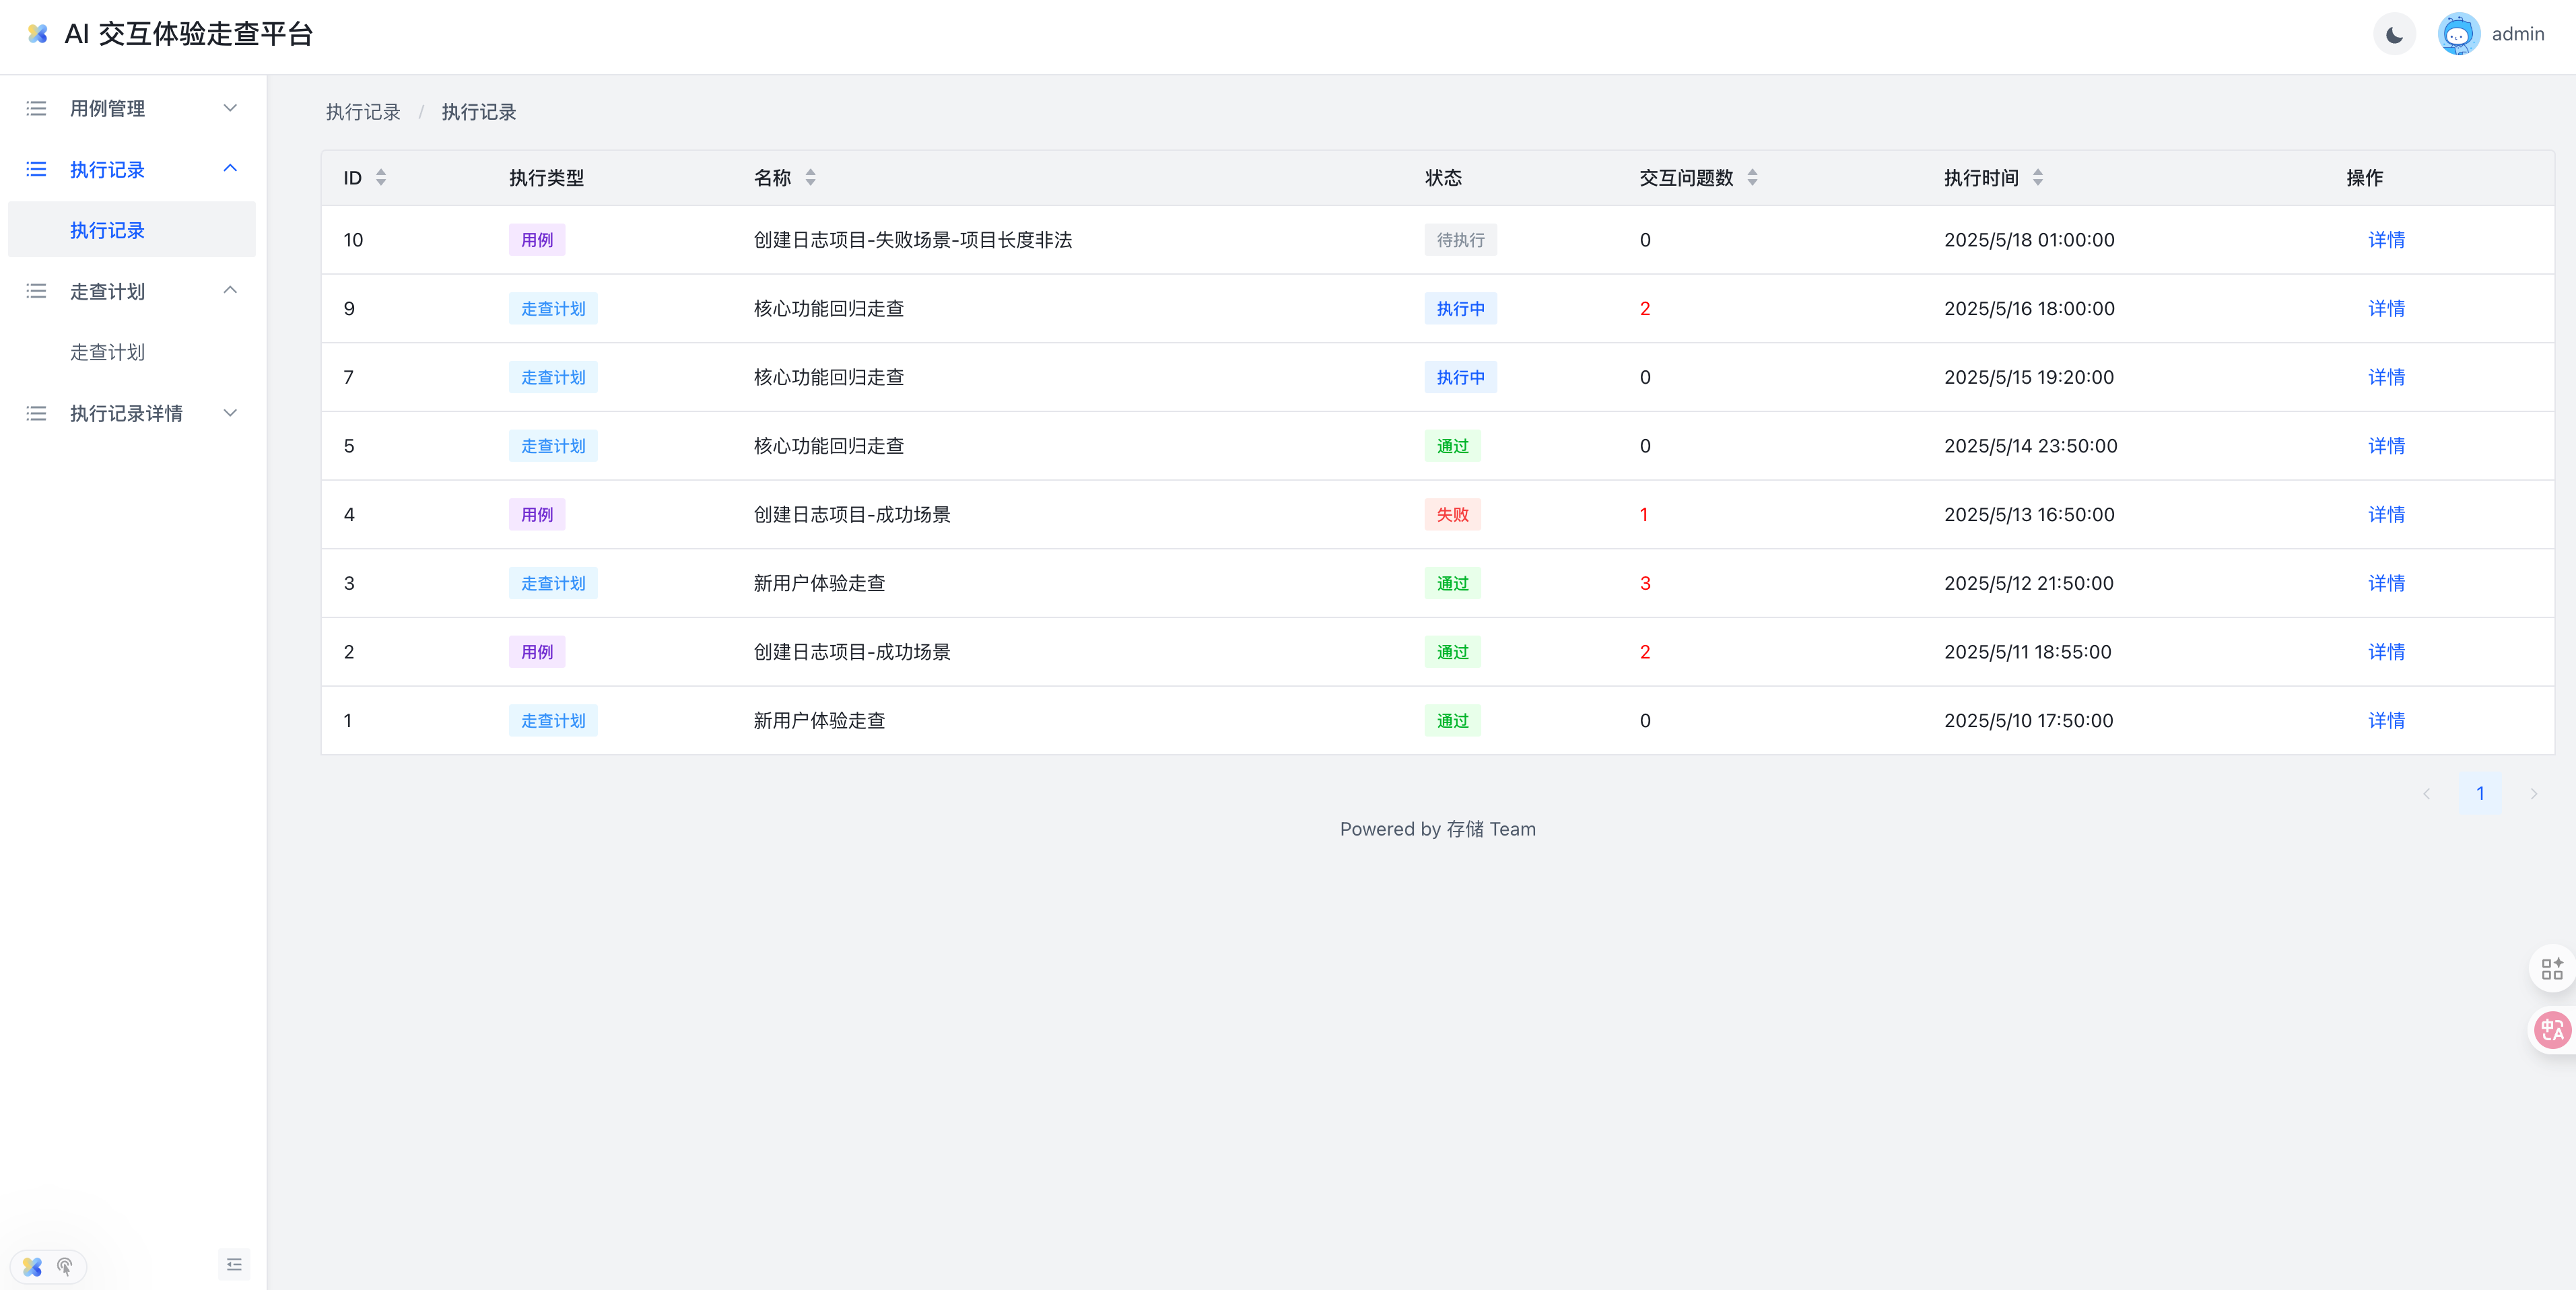
Task: Open 详情 for record ID 2
Action: [x=2386, y=652]
